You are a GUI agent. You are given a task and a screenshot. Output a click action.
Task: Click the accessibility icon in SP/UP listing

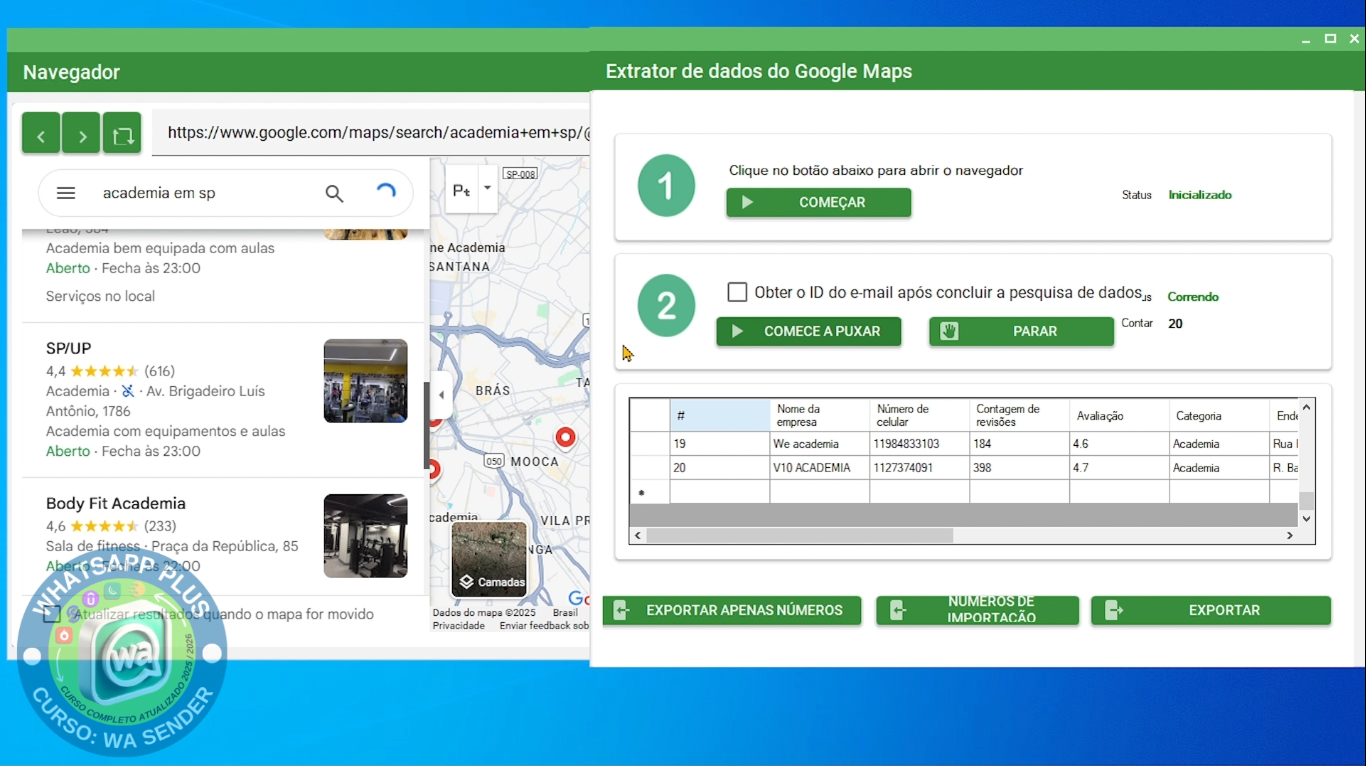[x=128, y=391]
